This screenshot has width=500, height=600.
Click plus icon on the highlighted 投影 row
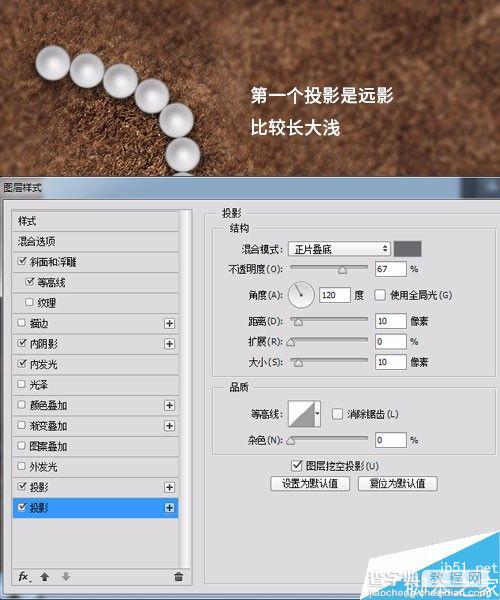pyautogui.click(x=169, y=508)
